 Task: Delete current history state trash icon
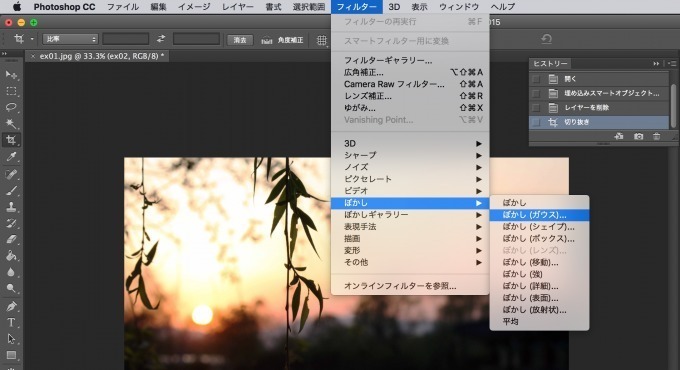coord(657,136)
